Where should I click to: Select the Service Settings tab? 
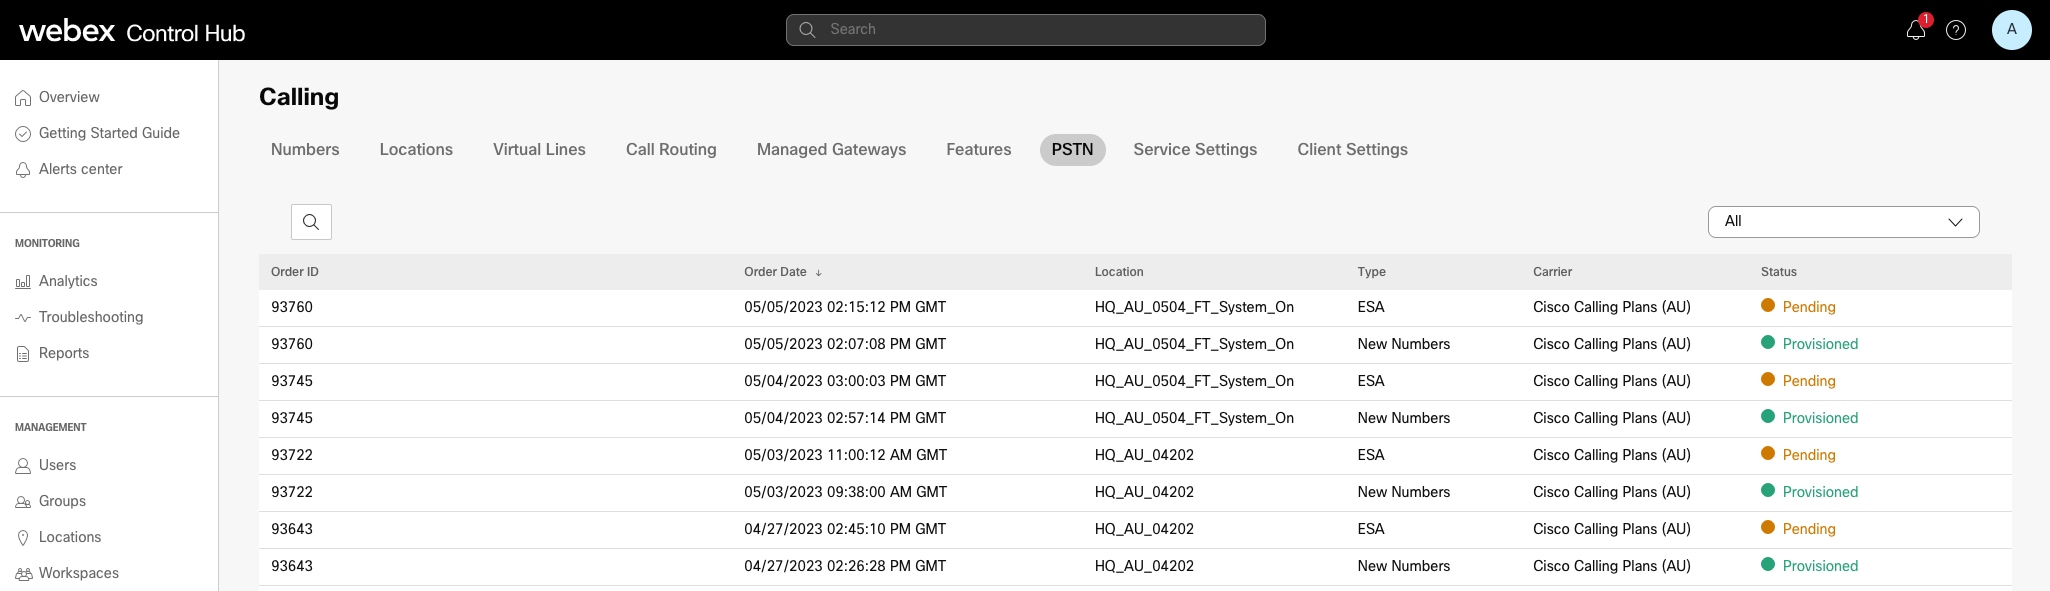[x=1195, y=150]
